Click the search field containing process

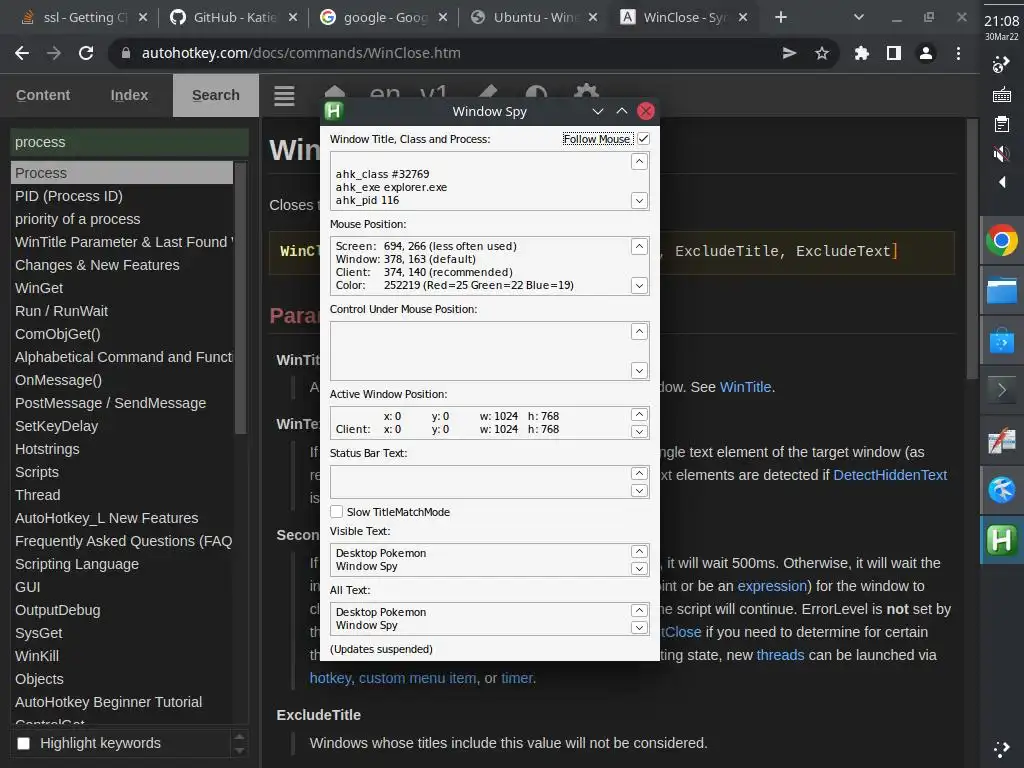[x=129, y=142]
